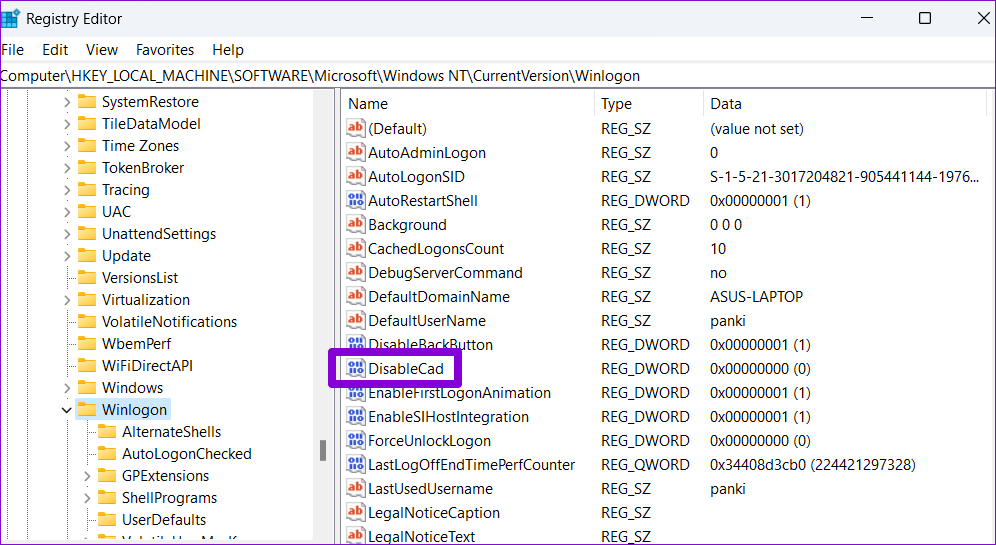Screen dimensions: 996x545
Task: Expand the Windows key
Action: tap(67, 388)
